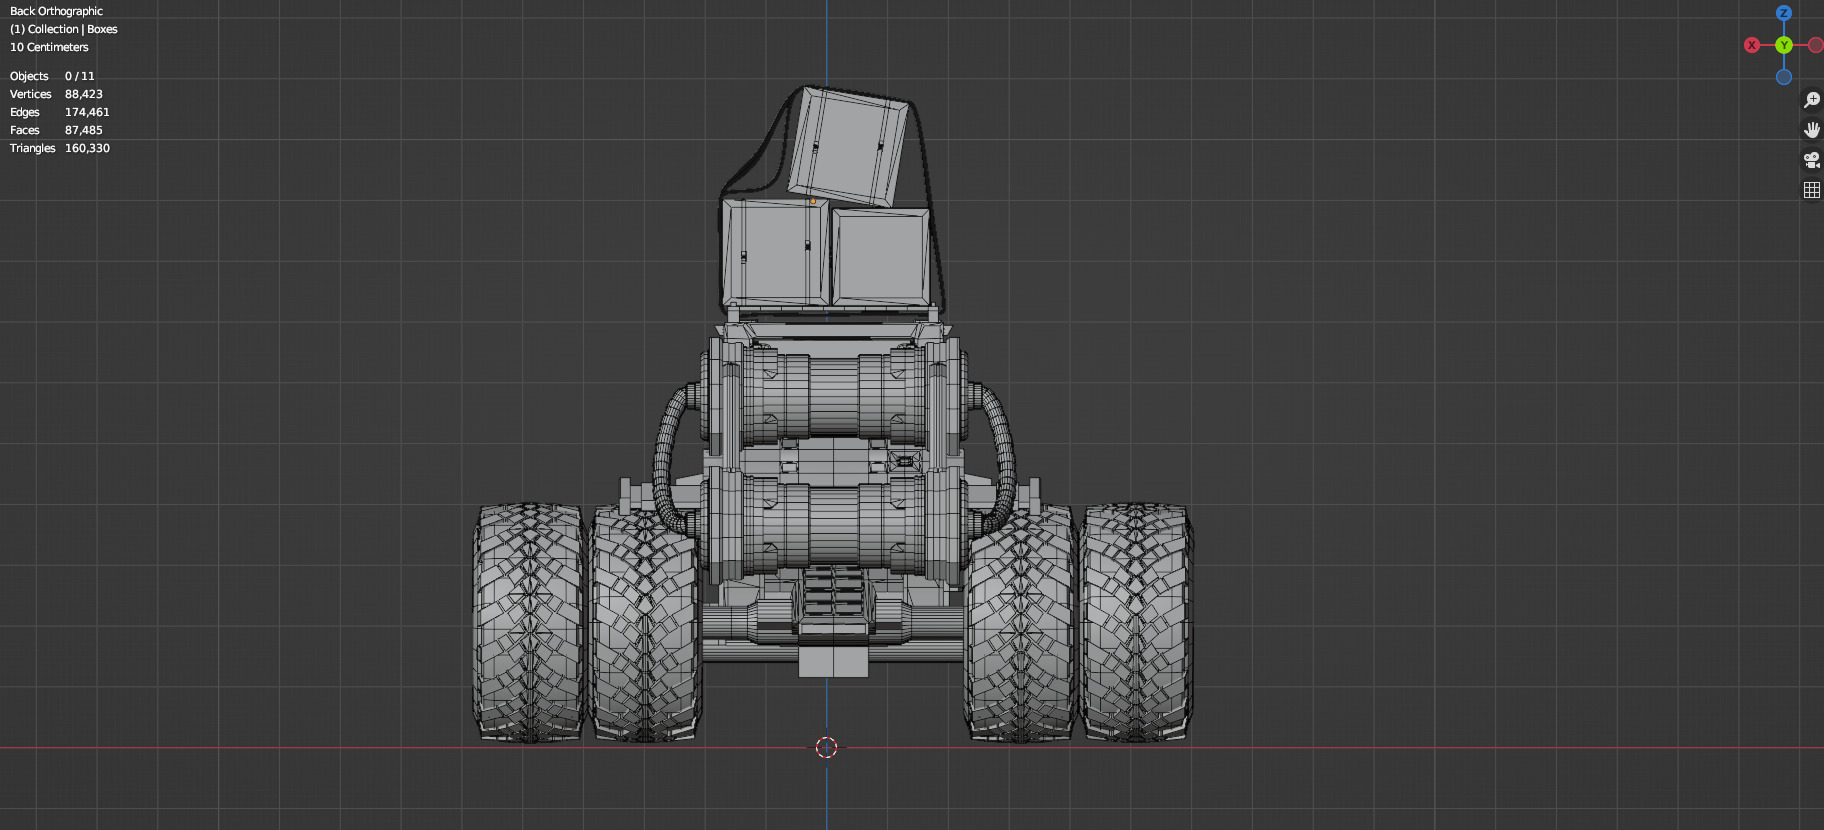Click the Vertices value '88,423'
This screenshot has width=1824, height=830.
[84, 94]
